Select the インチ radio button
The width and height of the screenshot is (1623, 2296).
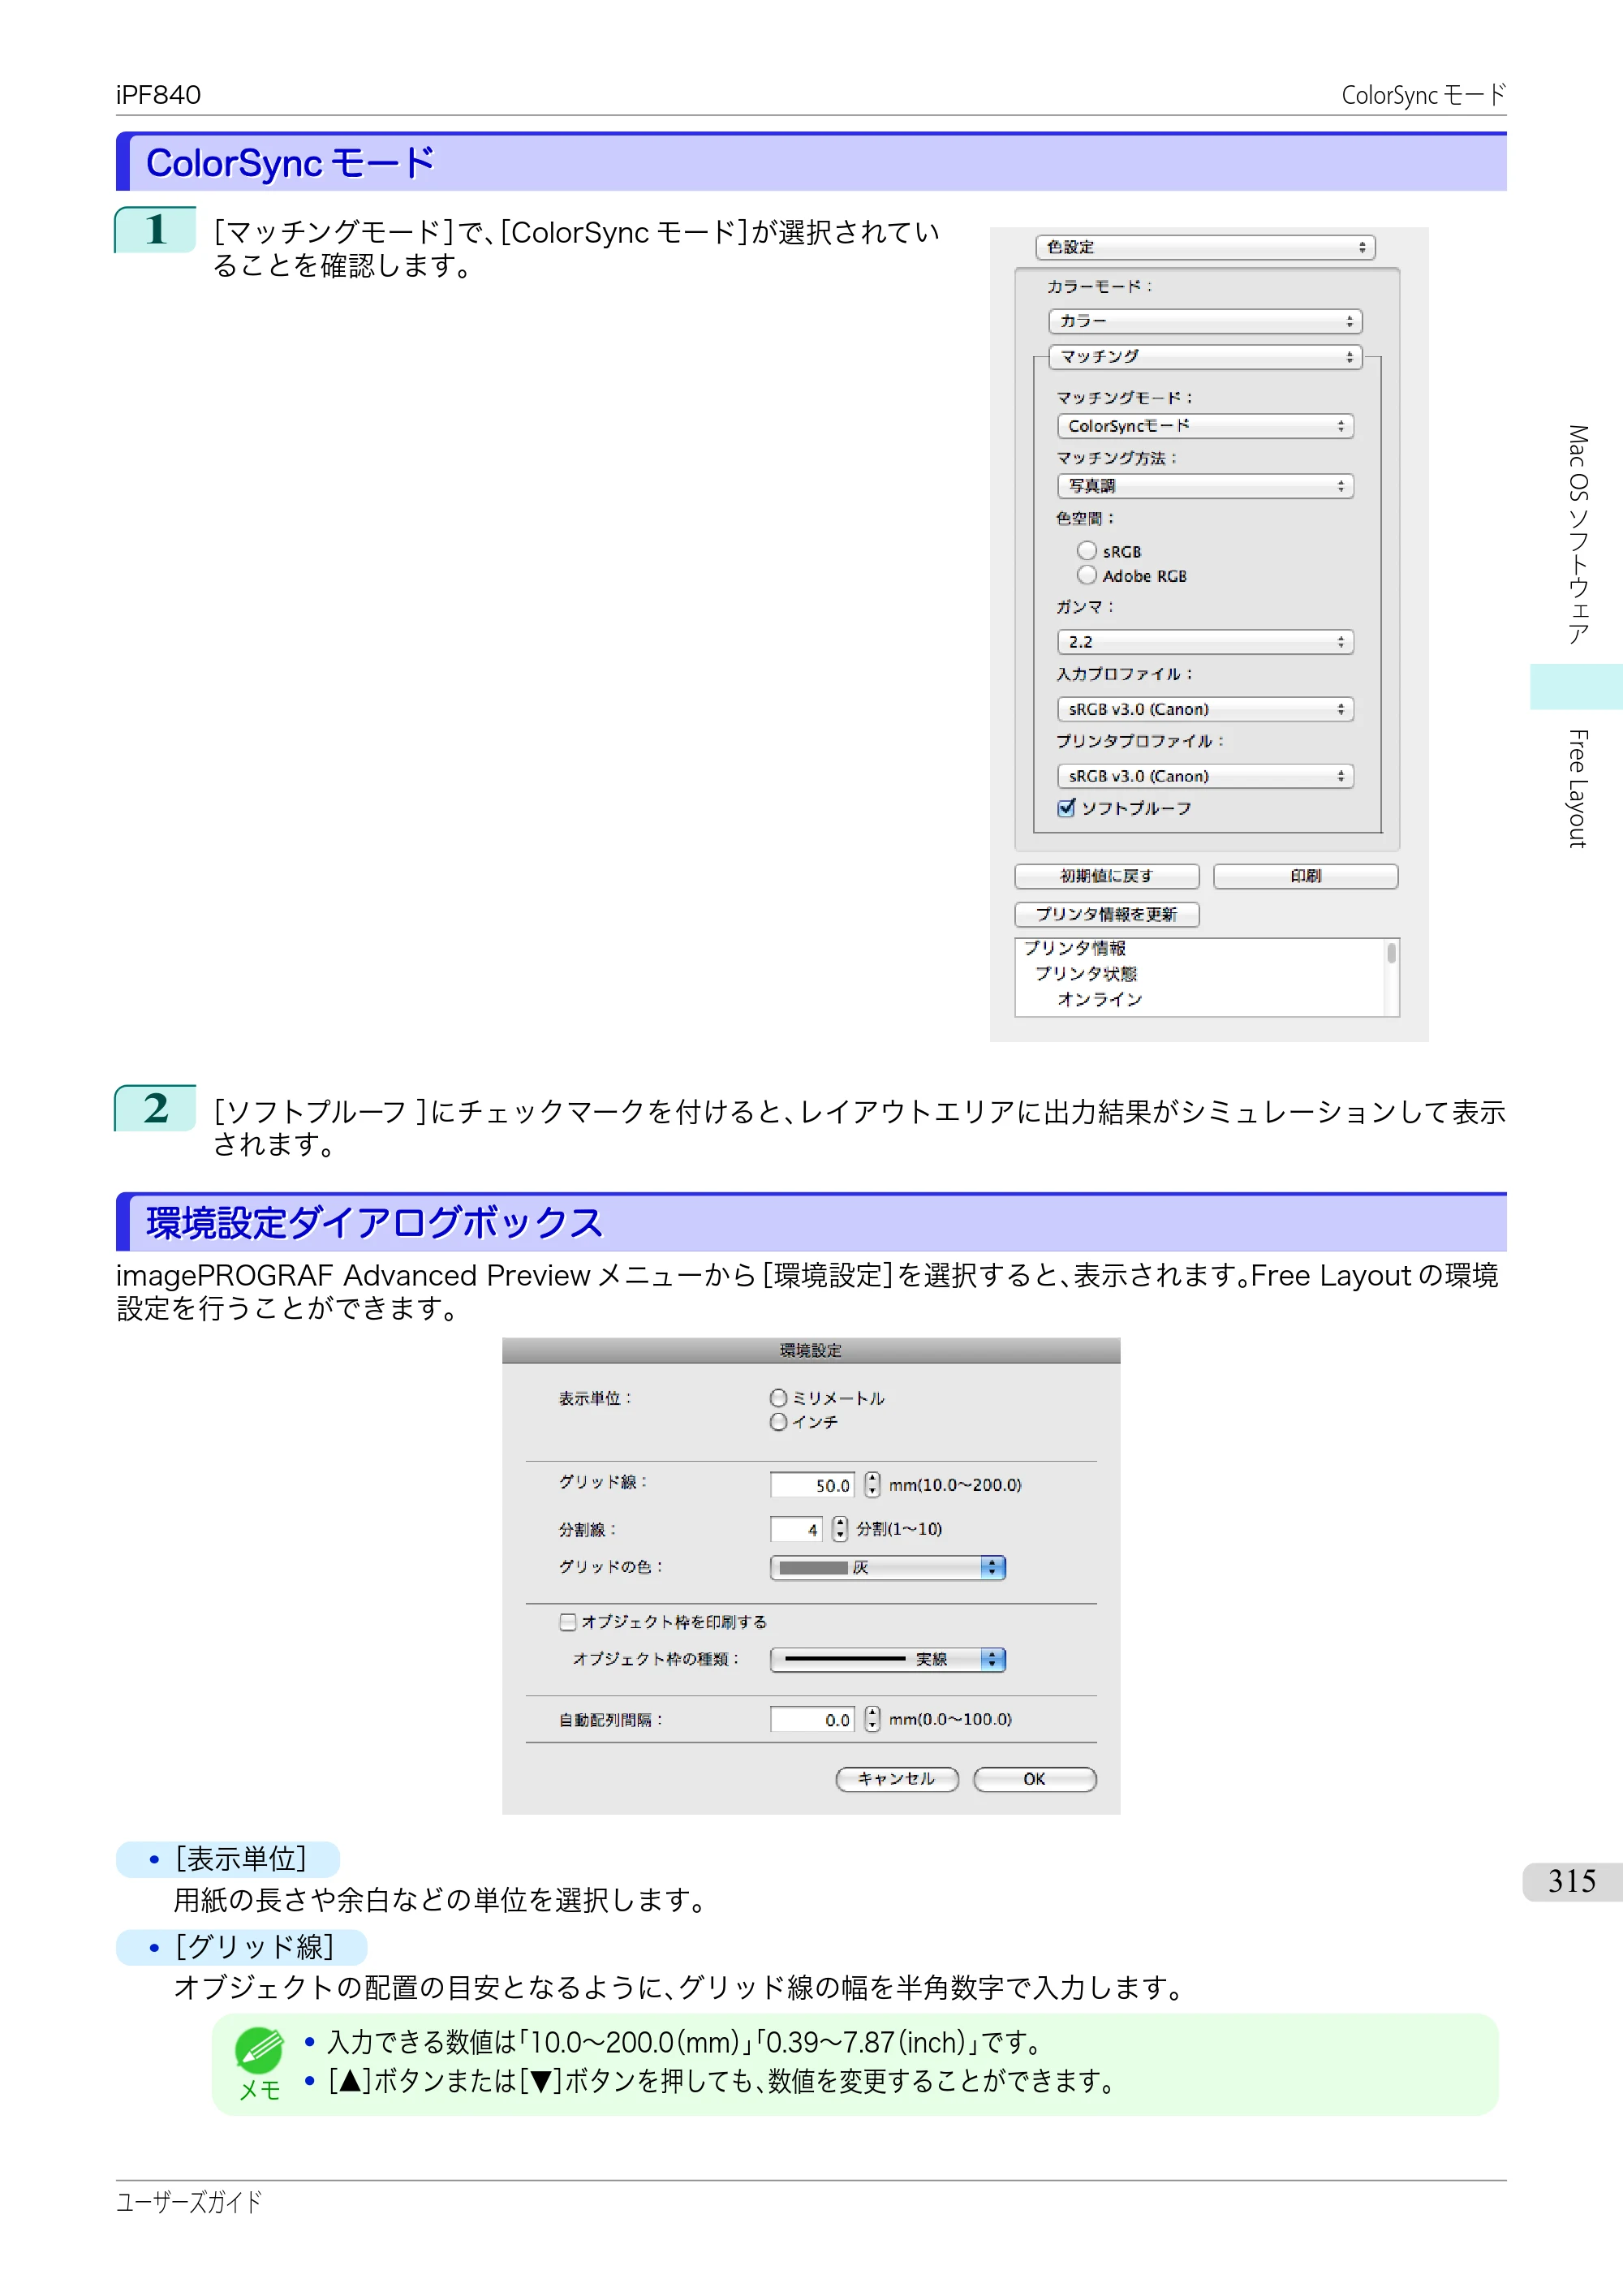pyautogui.click(x=779, y=1422)
